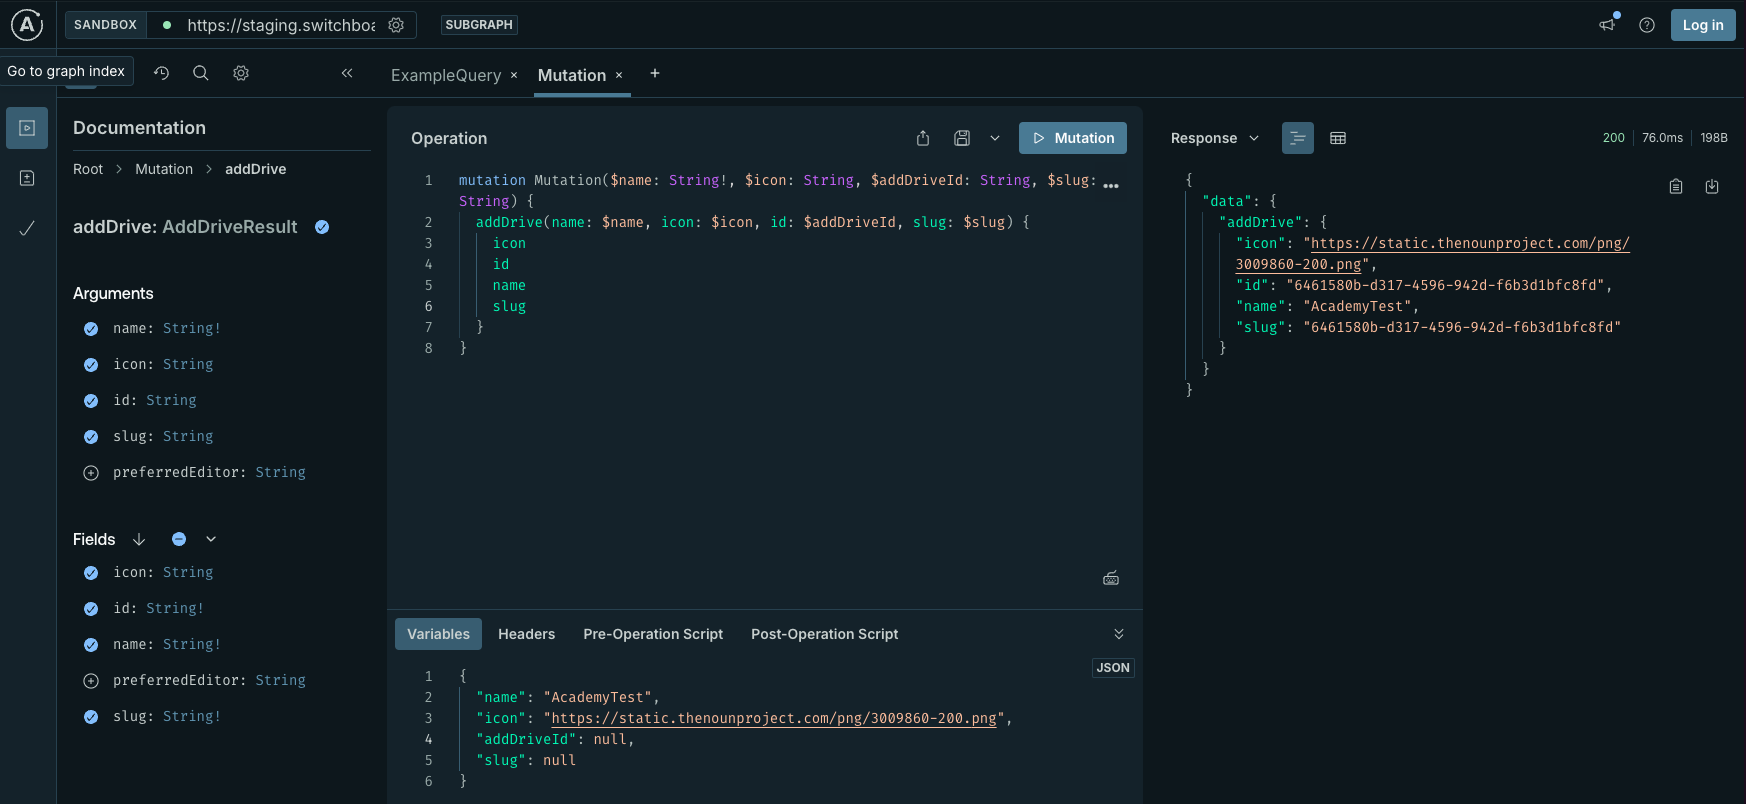Open the documentation search icon

pos(200,73)
